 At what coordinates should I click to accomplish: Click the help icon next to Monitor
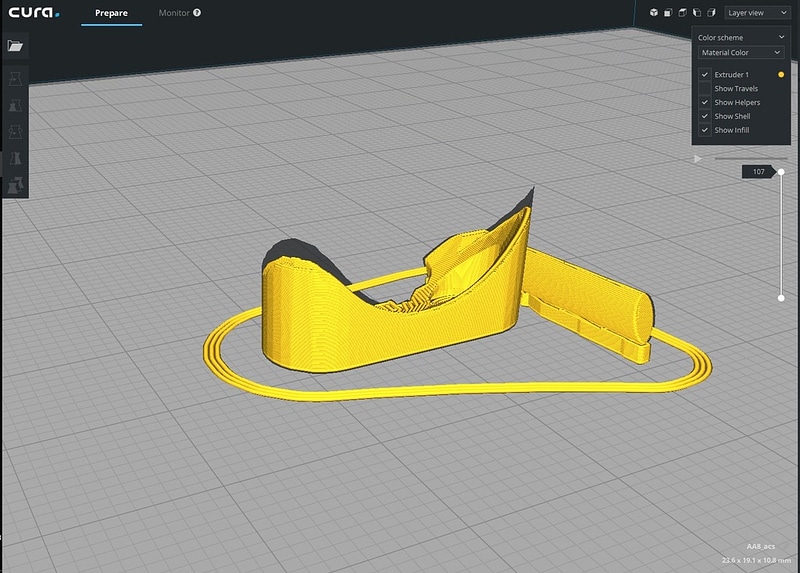pyautogui.click(x=197, y=13)
